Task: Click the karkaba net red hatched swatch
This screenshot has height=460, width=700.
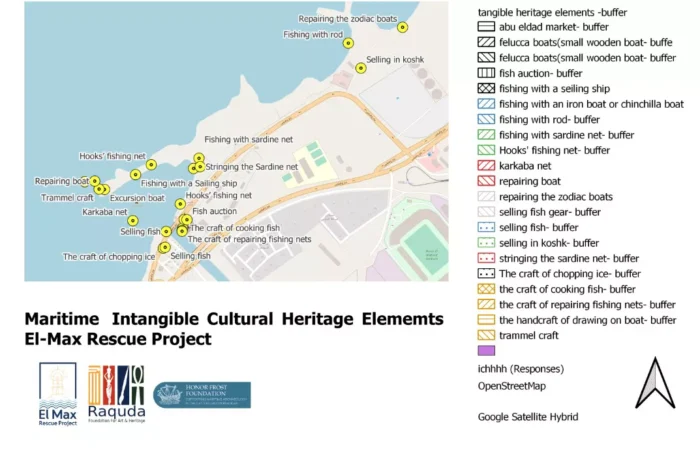Action: (x=487, y=166)
